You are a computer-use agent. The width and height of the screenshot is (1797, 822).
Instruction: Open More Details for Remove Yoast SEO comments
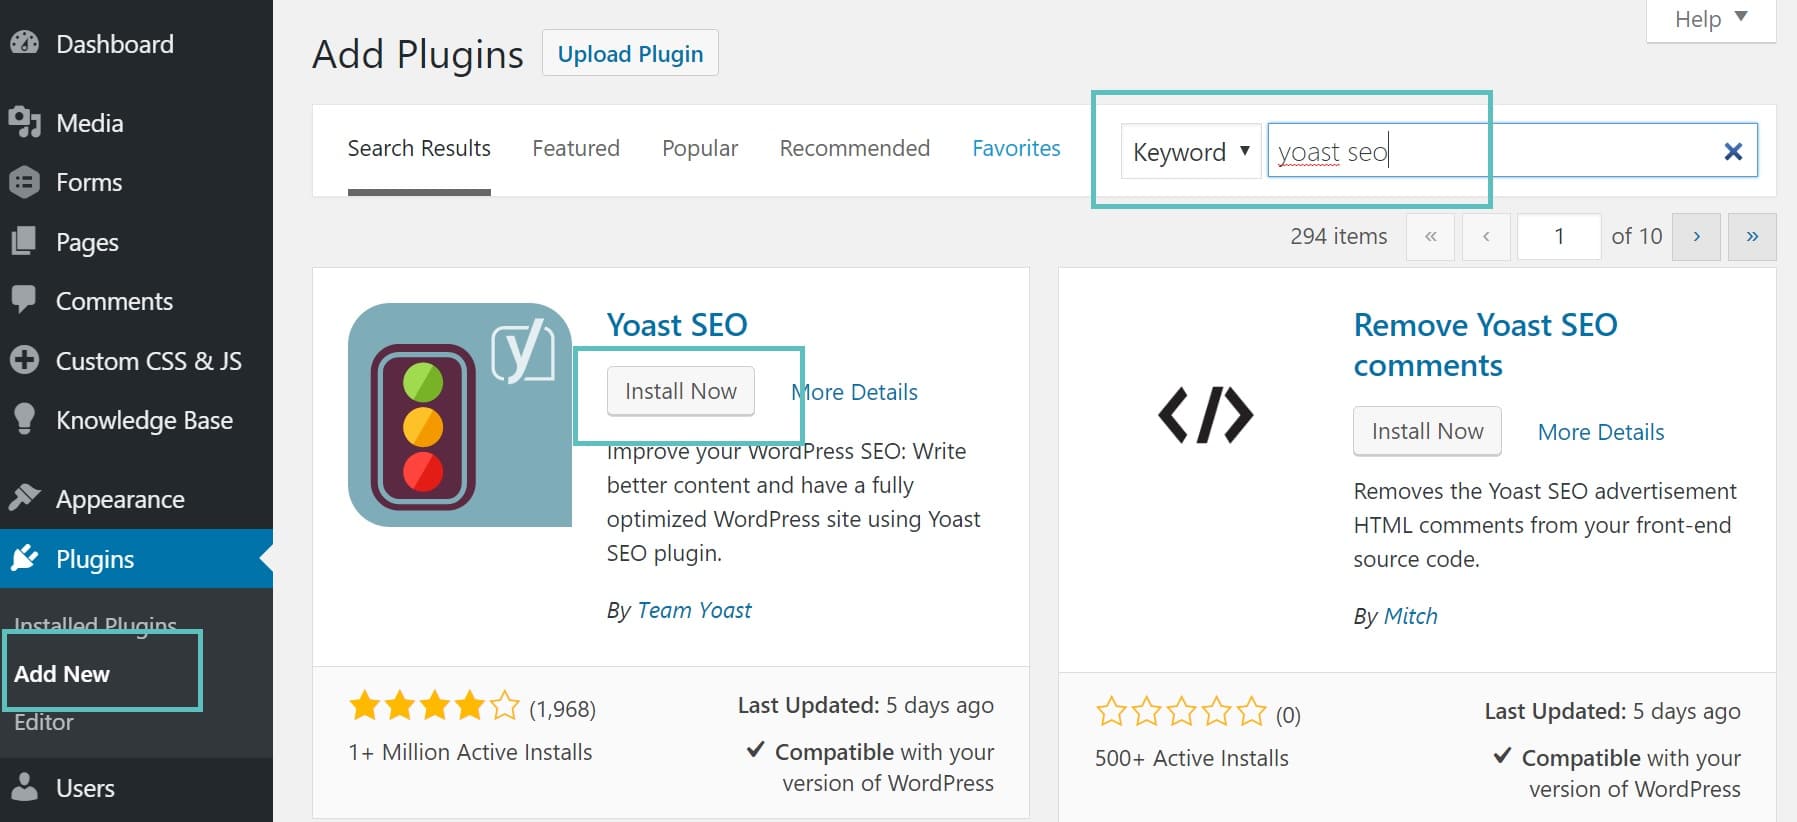point(1601,432)
